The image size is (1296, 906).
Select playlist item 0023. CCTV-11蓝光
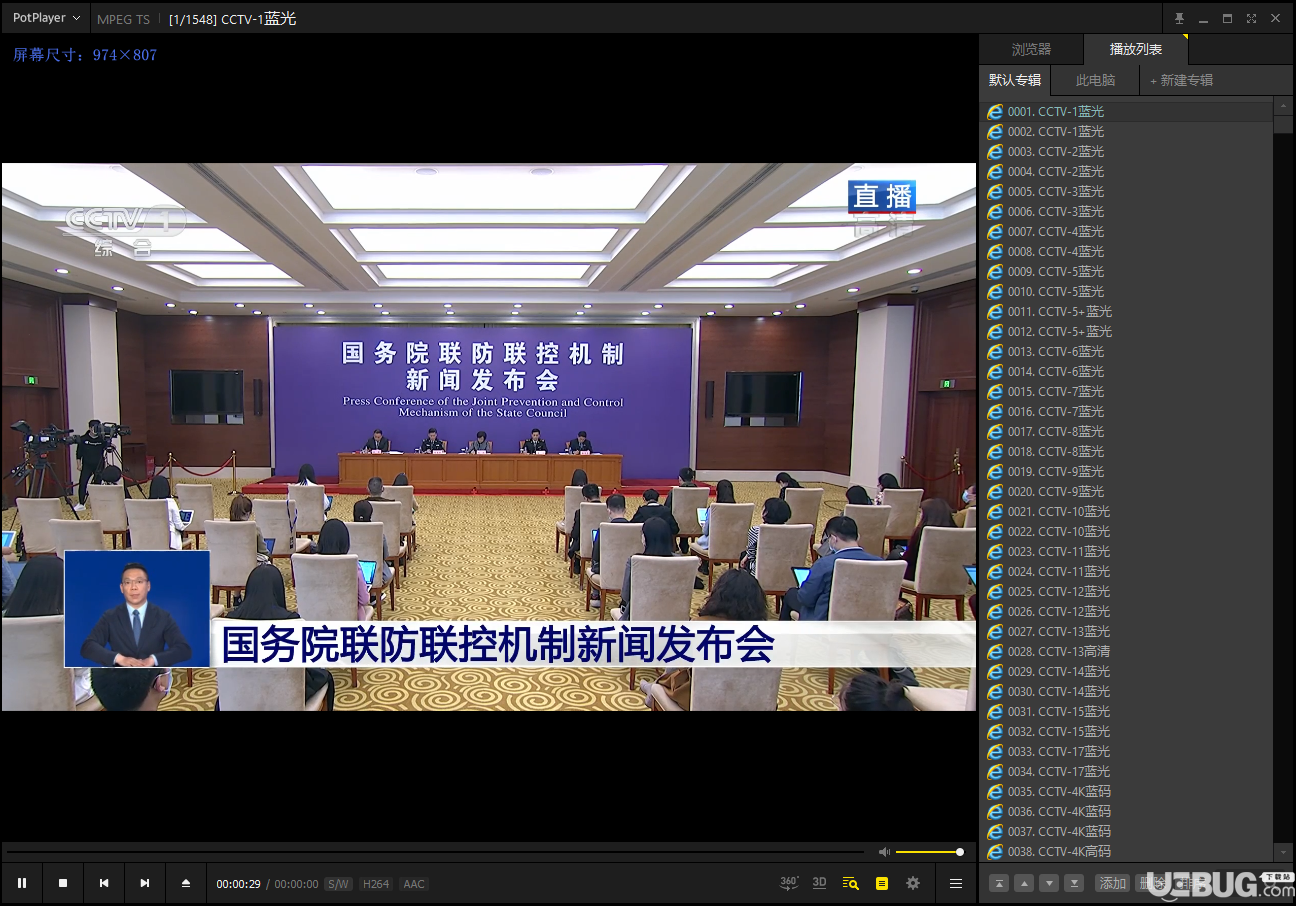tap(1126, 552)
